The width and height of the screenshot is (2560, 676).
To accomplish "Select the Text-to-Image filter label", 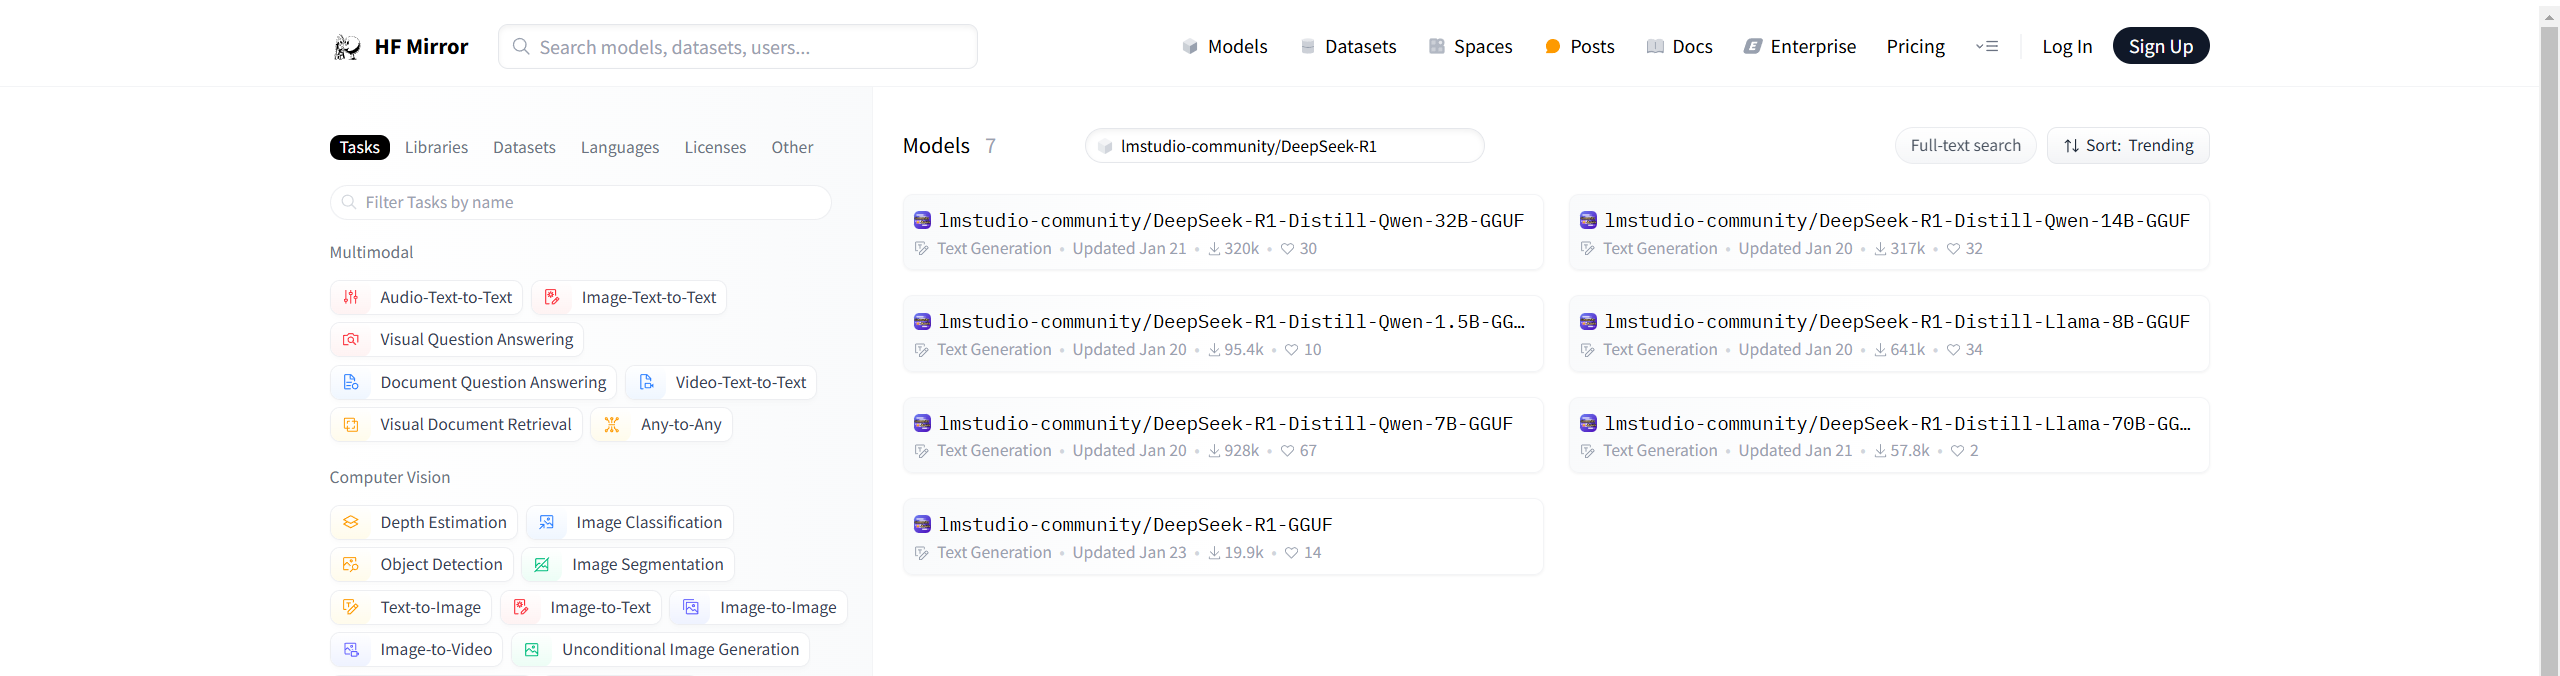I will [430, 608].
